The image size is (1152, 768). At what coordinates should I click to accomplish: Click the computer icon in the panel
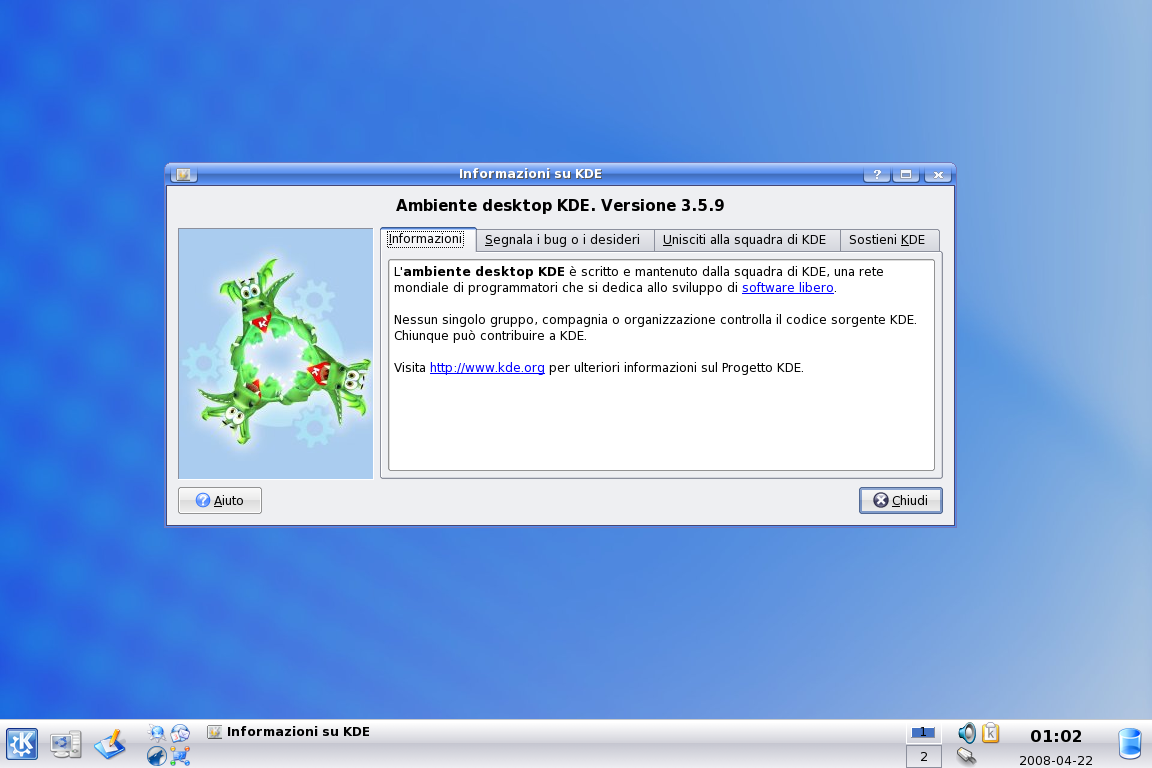point(66,744)
